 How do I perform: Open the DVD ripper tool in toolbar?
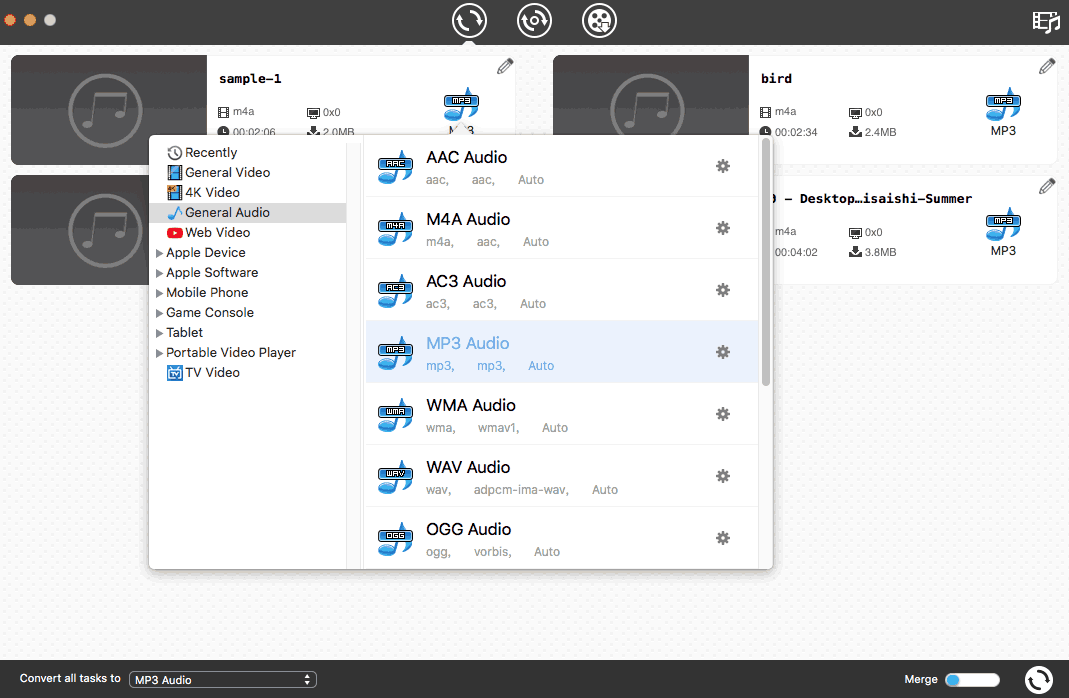pos(534,20)
